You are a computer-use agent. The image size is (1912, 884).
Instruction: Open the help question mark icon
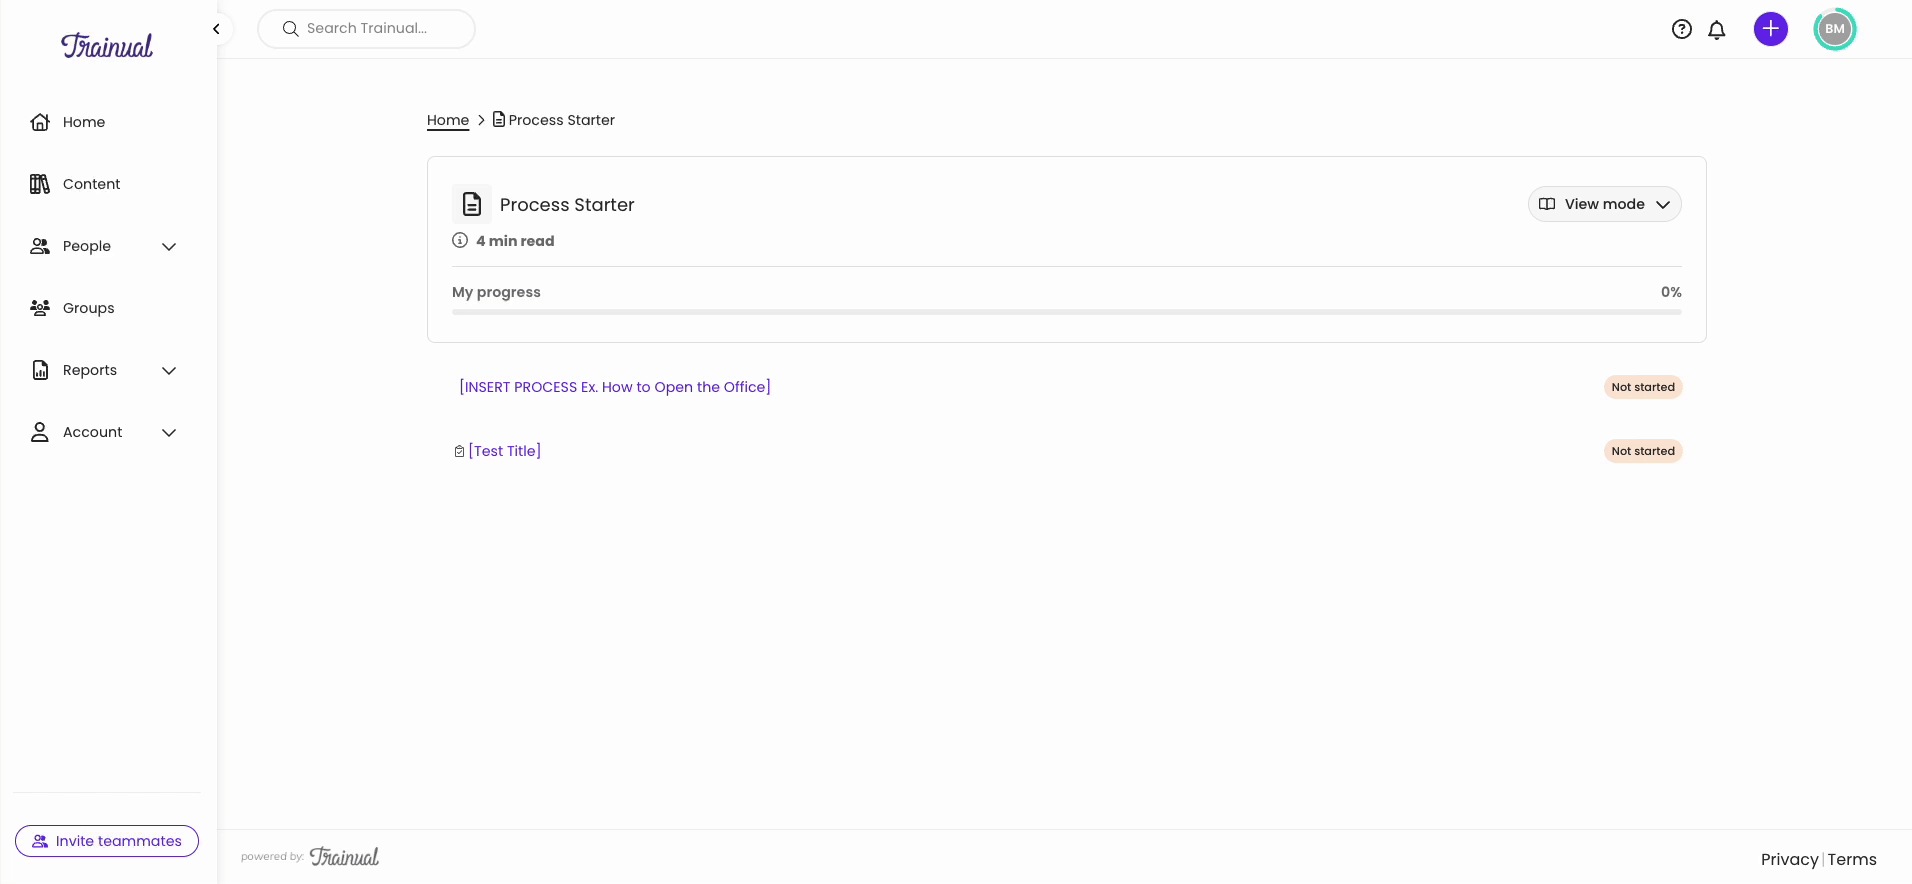(1682, 29)
